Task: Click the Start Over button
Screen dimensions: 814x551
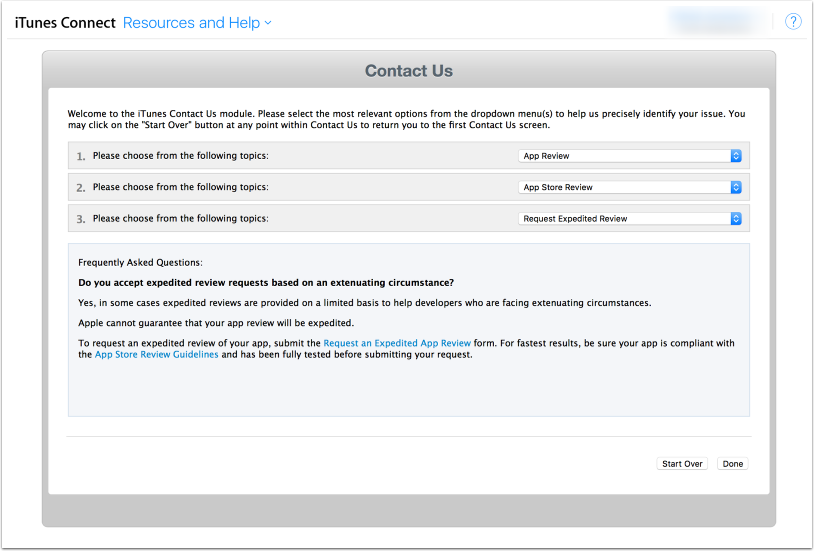Action: [x=682, y=464]
